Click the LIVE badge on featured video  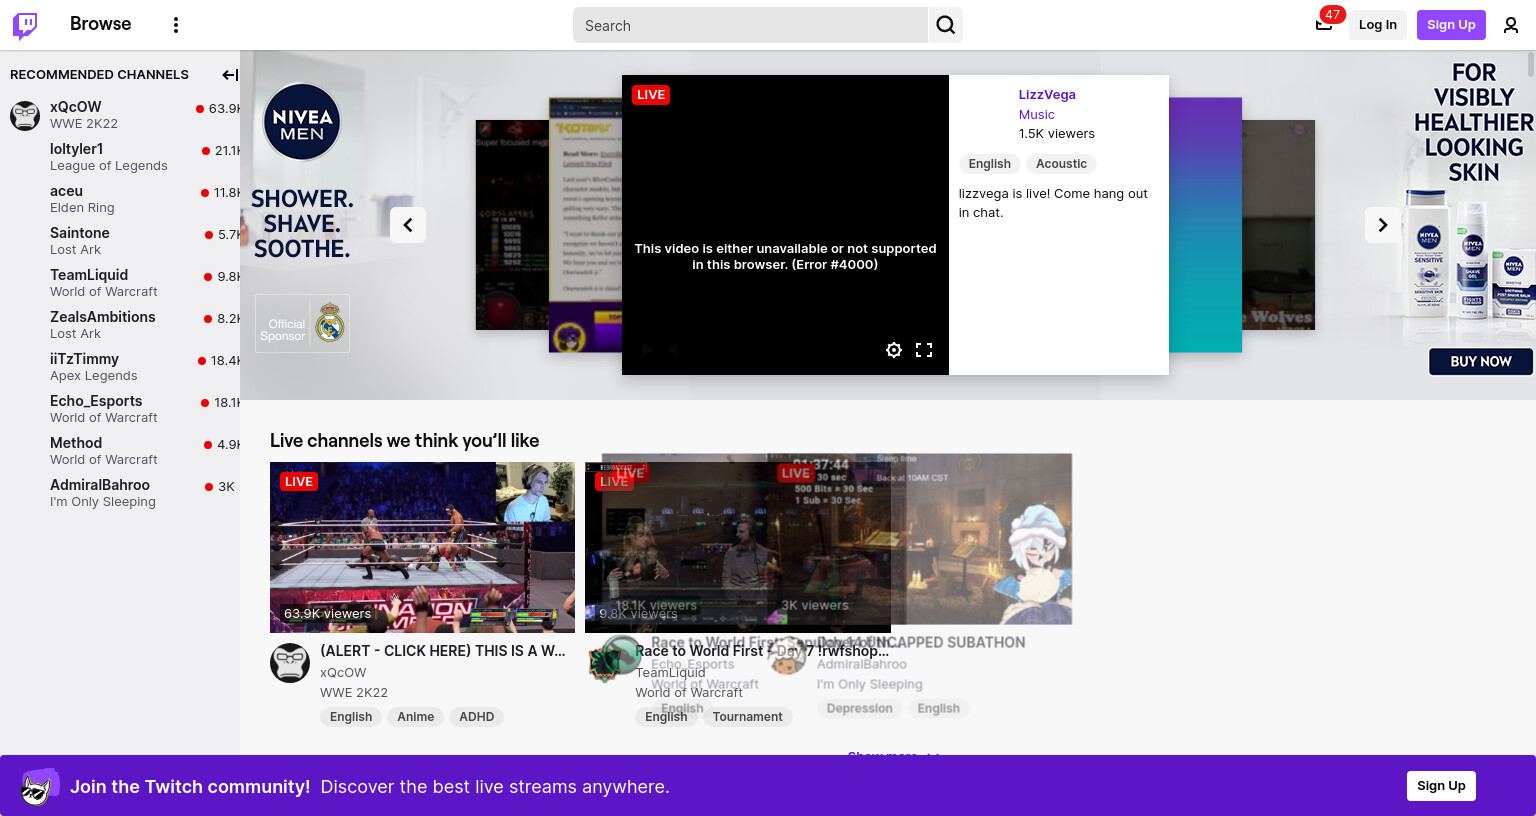tap(650, 95)
